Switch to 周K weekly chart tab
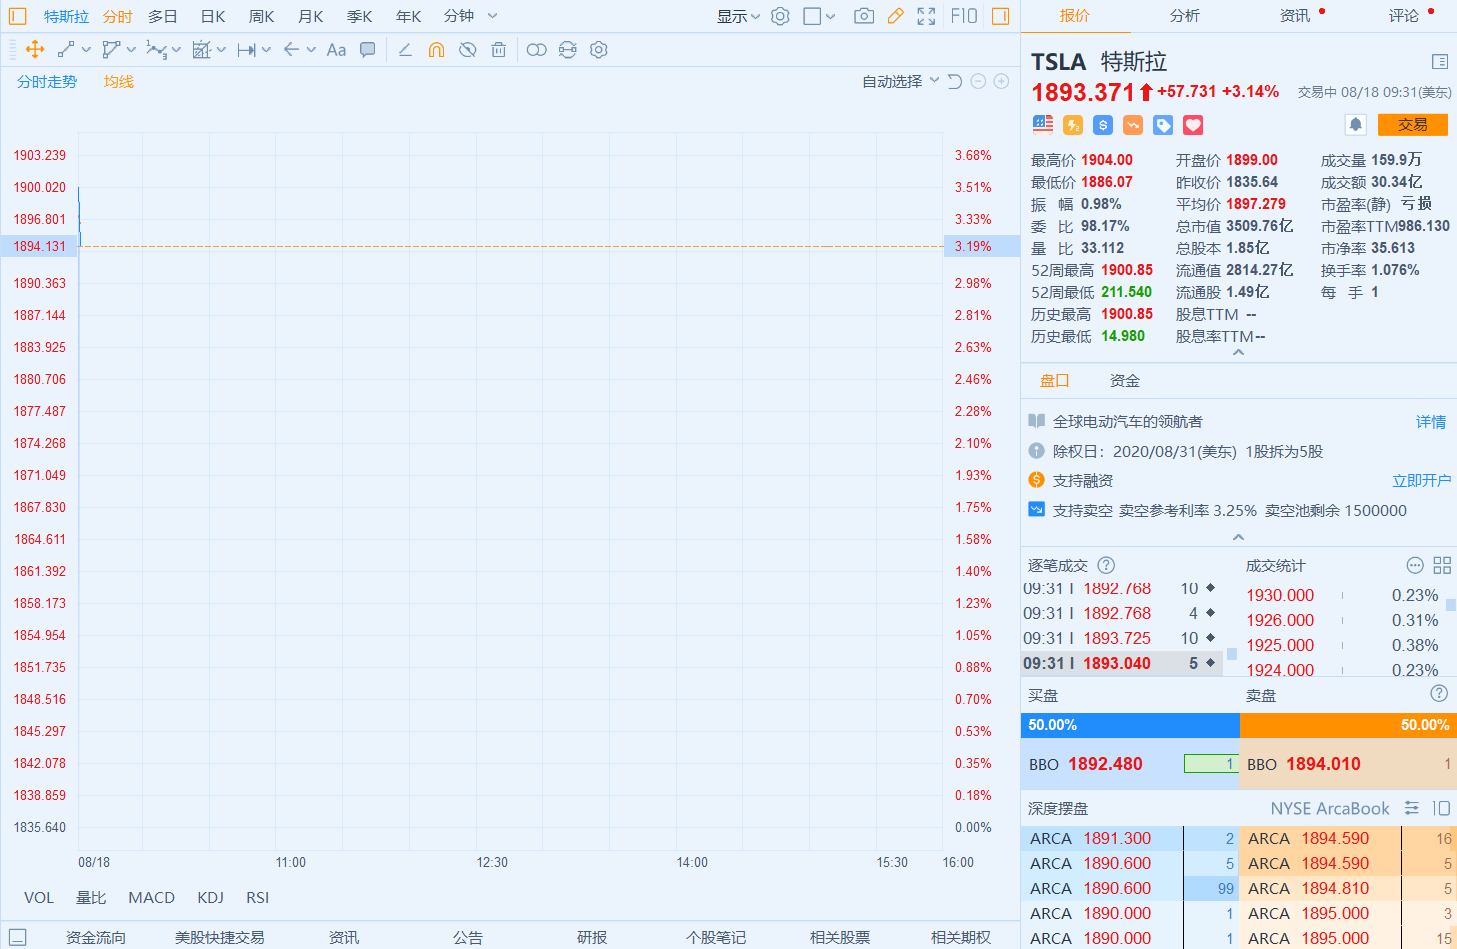Viewport: 1457px width, 949px height. (x=262, y=16)
